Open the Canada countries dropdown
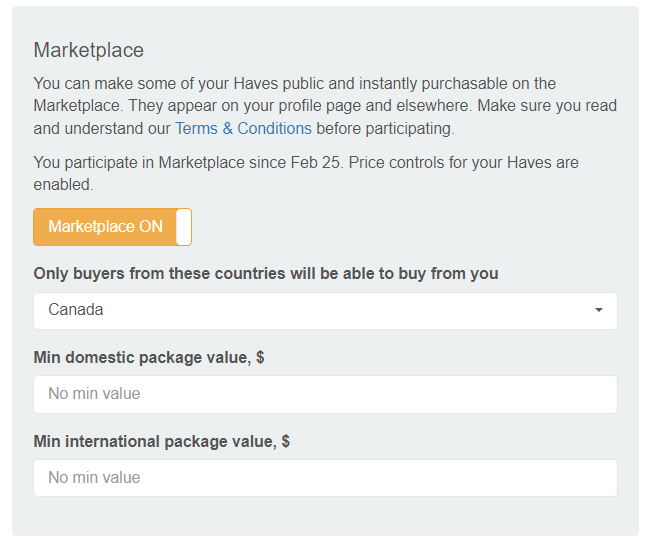Viewport: 648px width, 547px height. pyautogui.click(x=325, y=311)
